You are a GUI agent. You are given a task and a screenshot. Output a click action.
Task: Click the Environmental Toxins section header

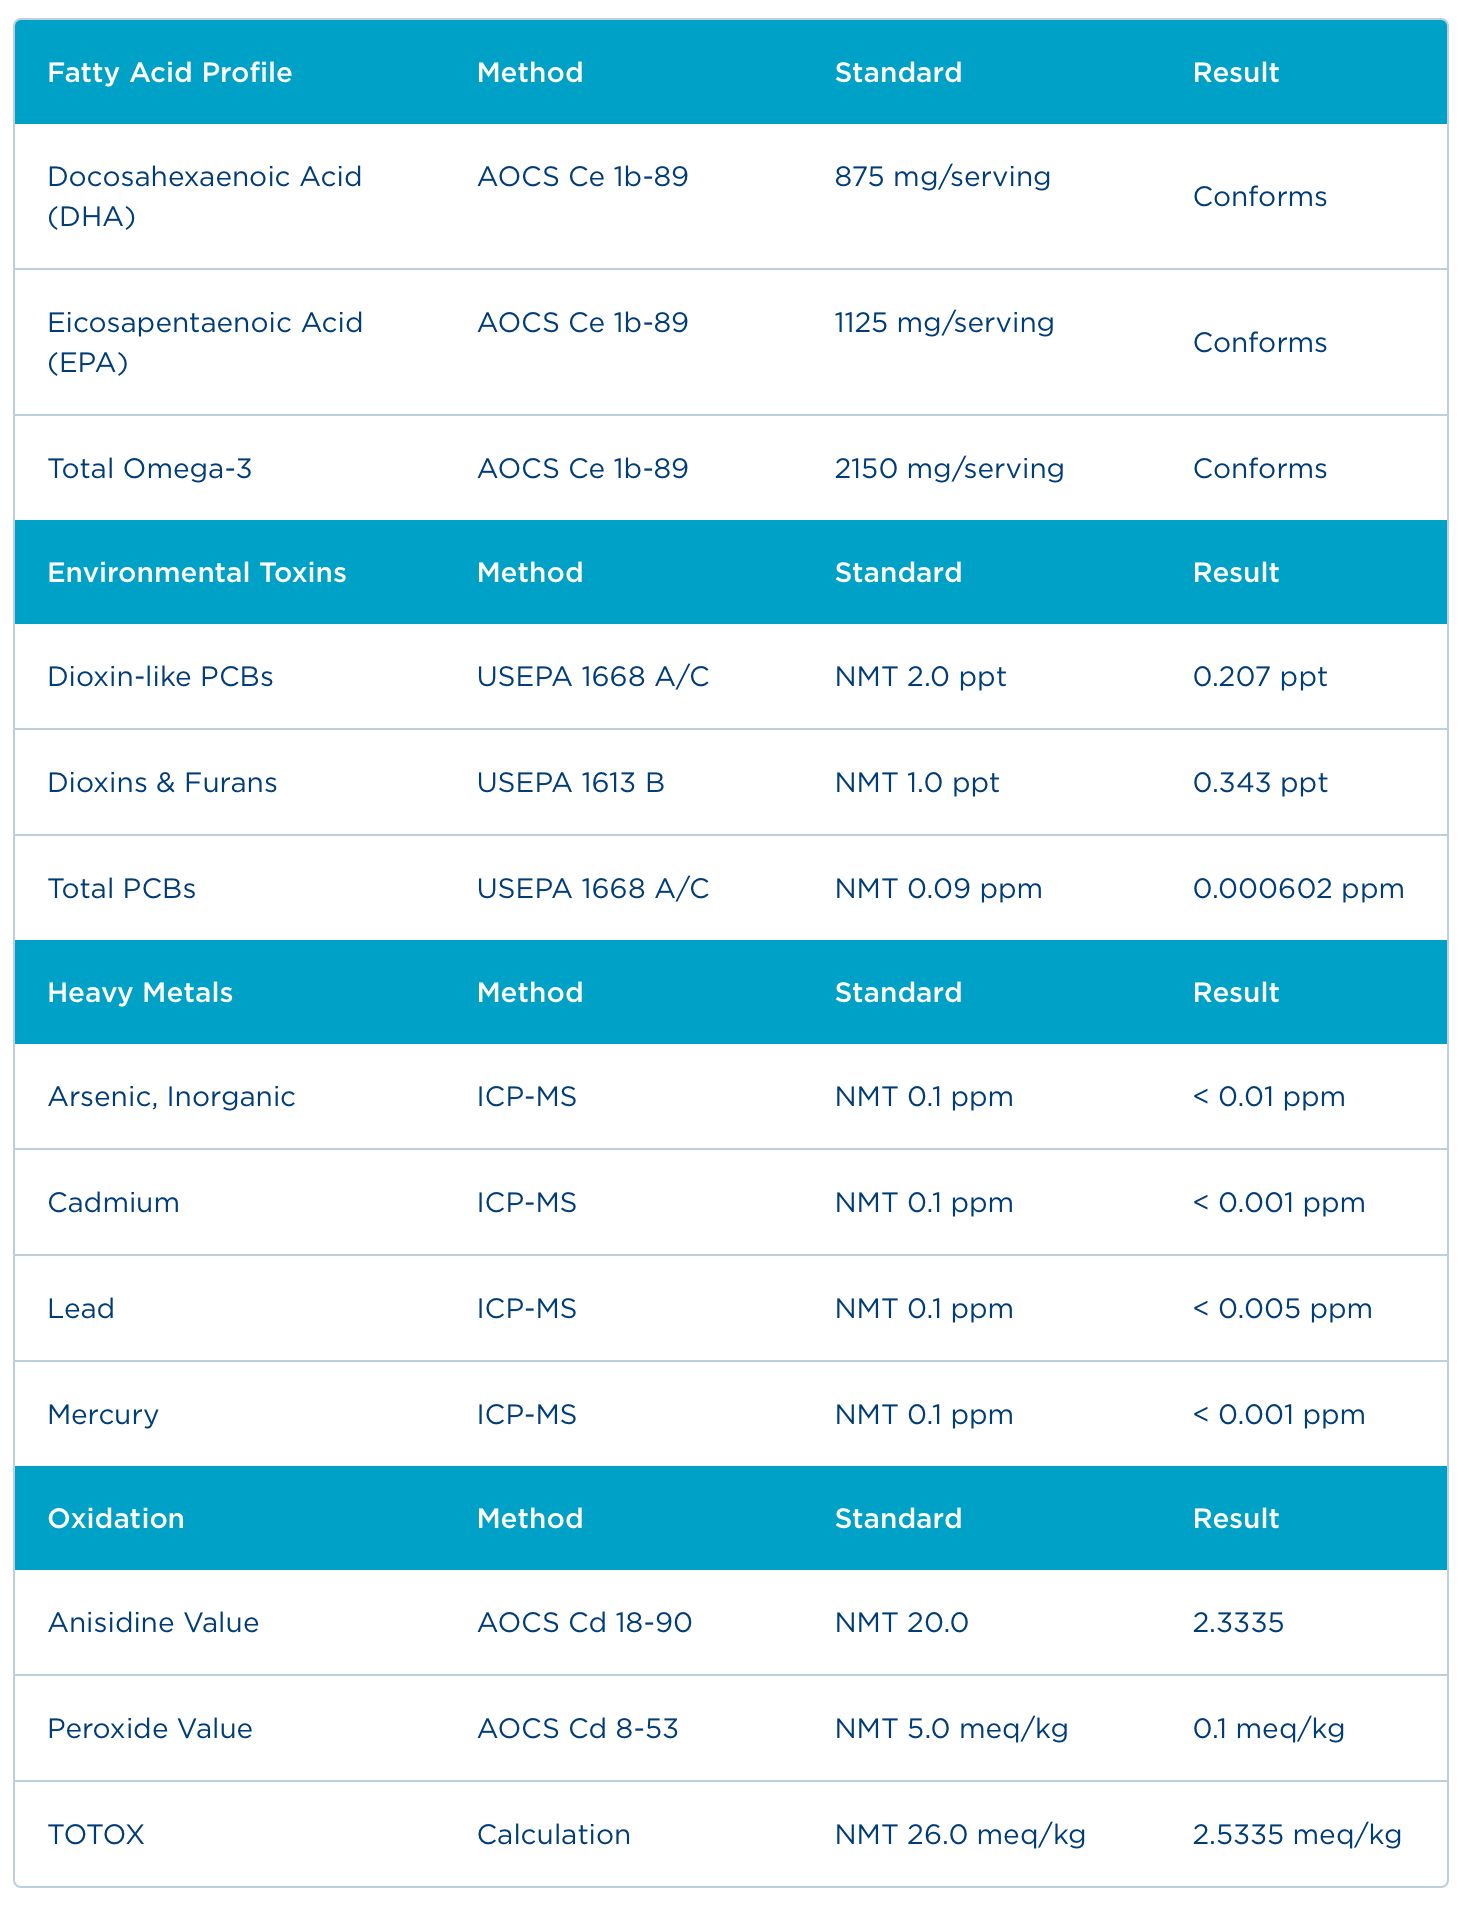click(x=197, y=573)
